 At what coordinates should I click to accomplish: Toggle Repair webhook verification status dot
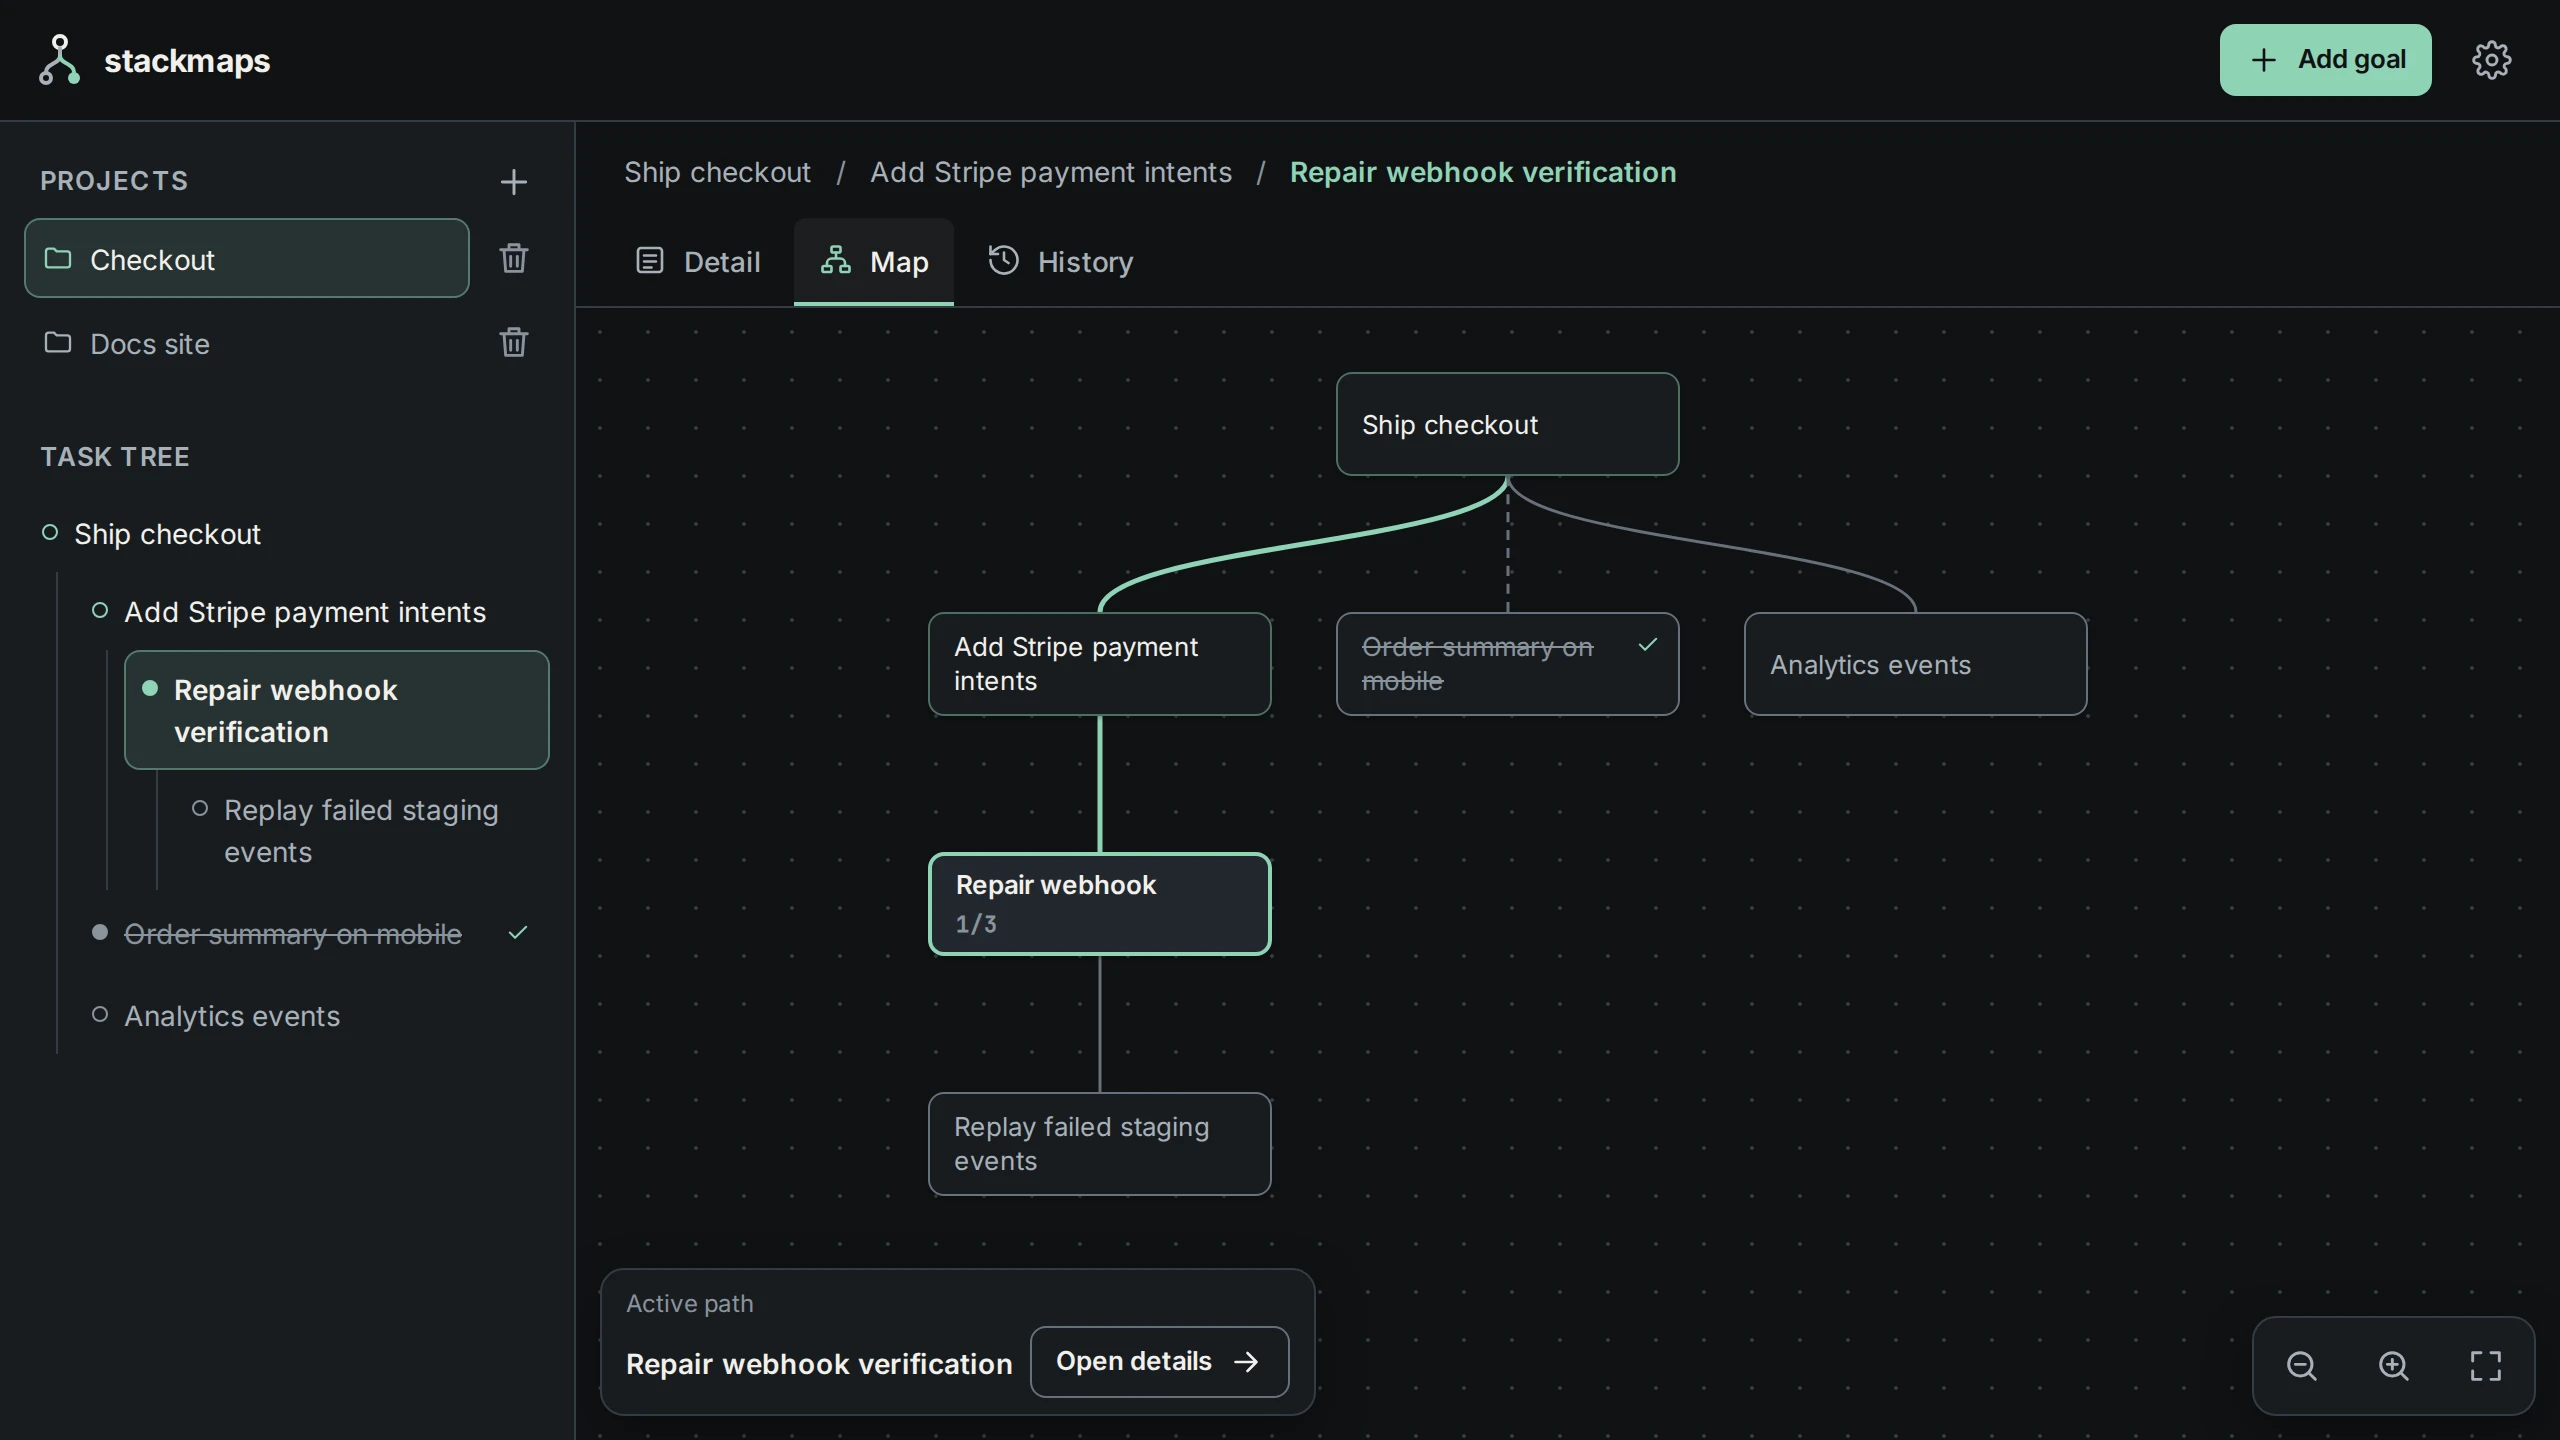click(x=150, y=688)
